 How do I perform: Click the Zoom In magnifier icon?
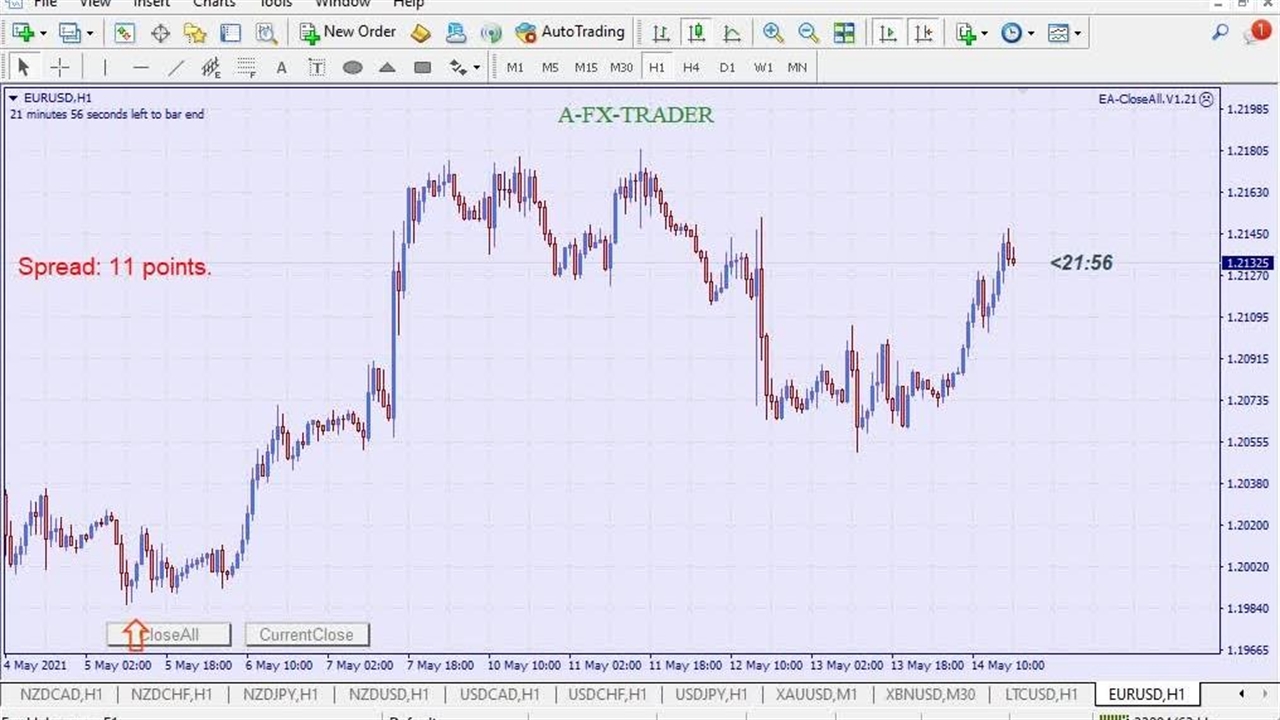[773, 33]
